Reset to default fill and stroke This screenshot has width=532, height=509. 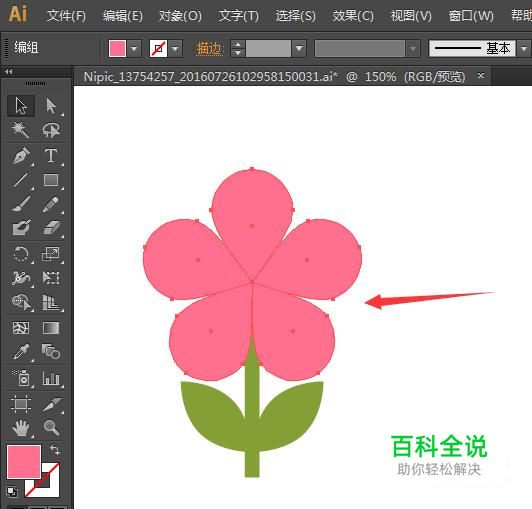(x=12, y=492)
